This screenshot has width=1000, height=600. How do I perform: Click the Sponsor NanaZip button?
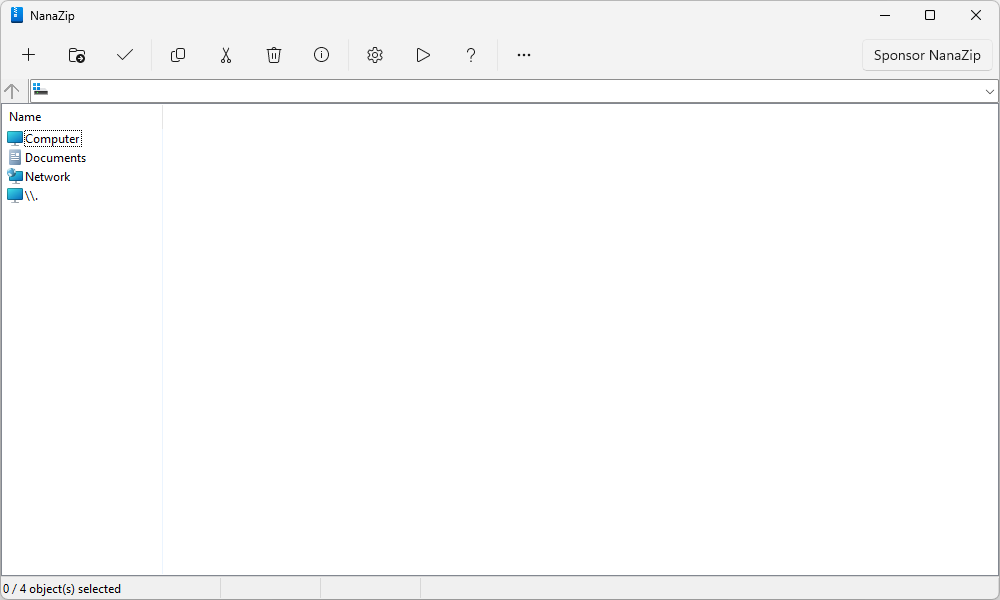(x=927, y=55)
